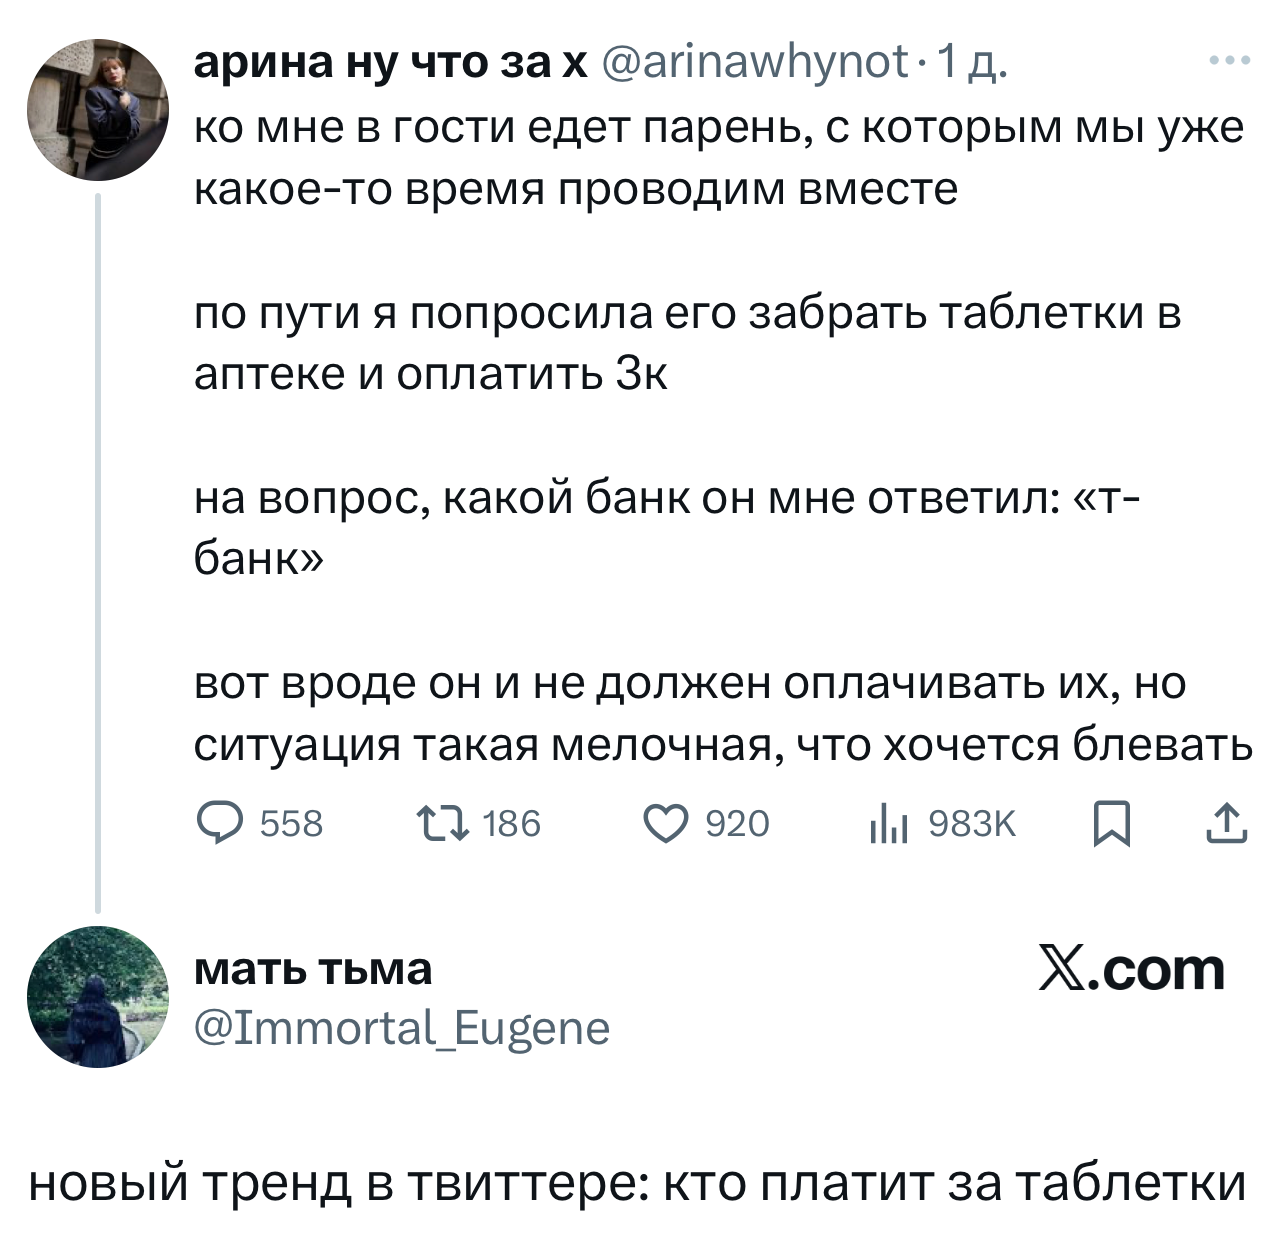Click the 920 likes count
Screen dimensions: 1284x1260
coord(738,824)
